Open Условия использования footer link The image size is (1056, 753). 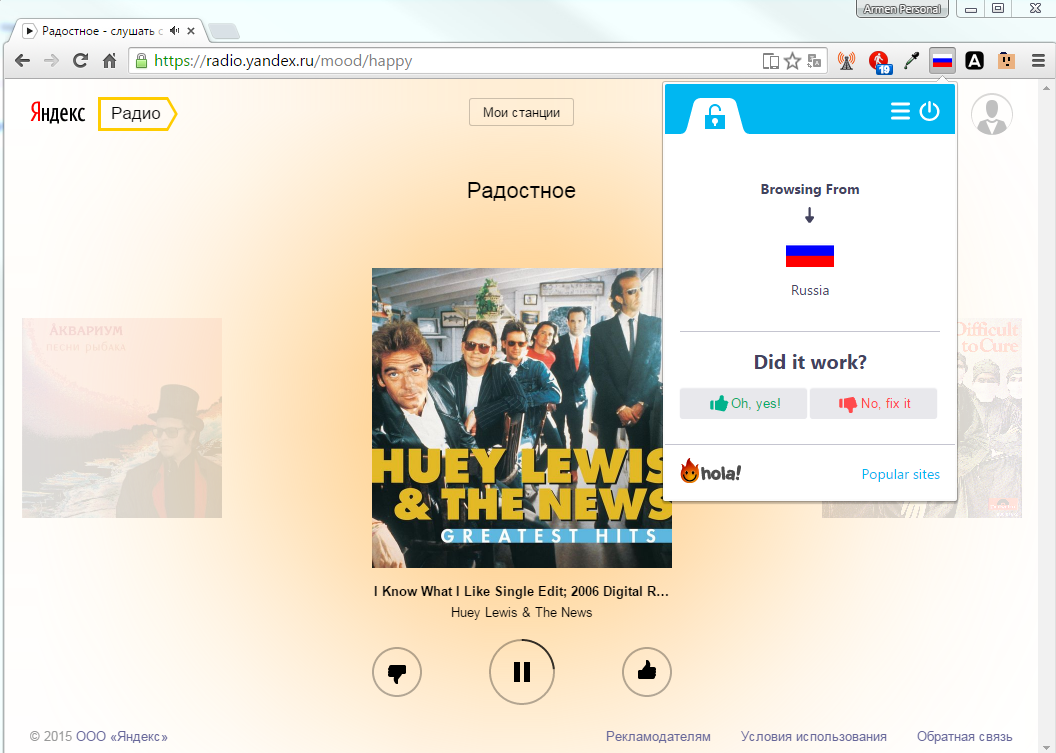(814, 736)
